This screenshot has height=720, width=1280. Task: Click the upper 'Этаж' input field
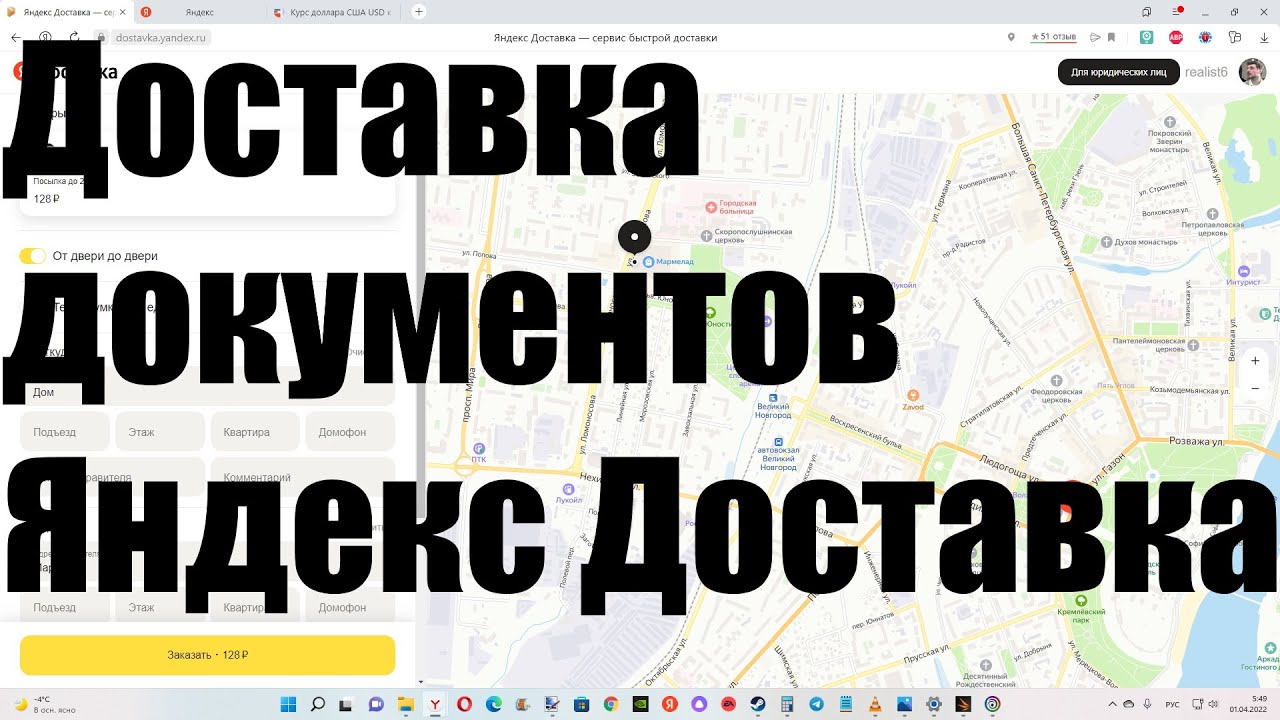point(160,432)
